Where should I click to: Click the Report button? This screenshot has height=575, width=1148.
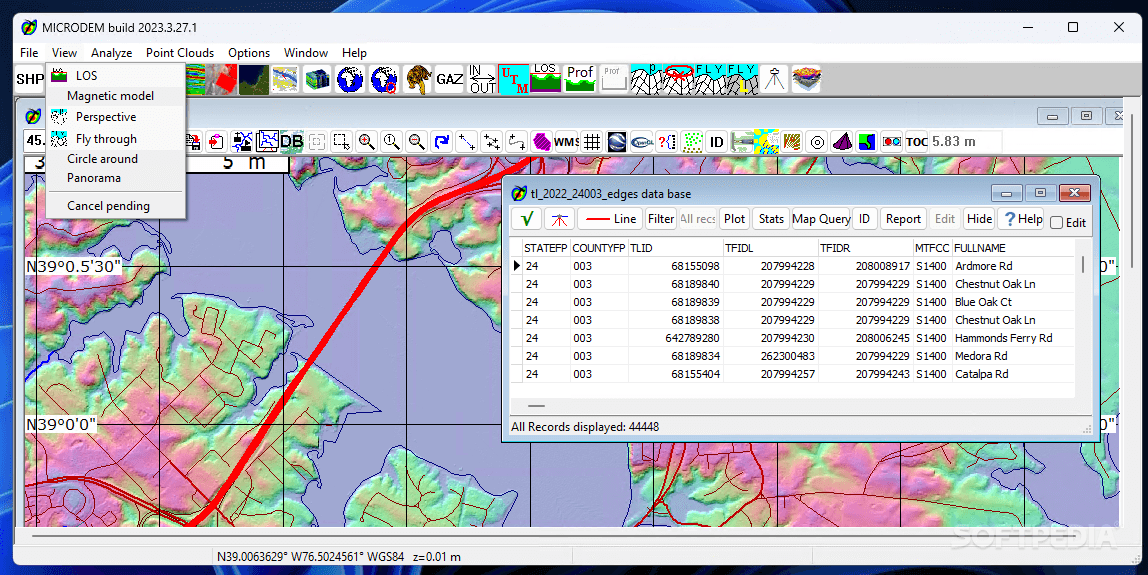click(x=903, y=218)
